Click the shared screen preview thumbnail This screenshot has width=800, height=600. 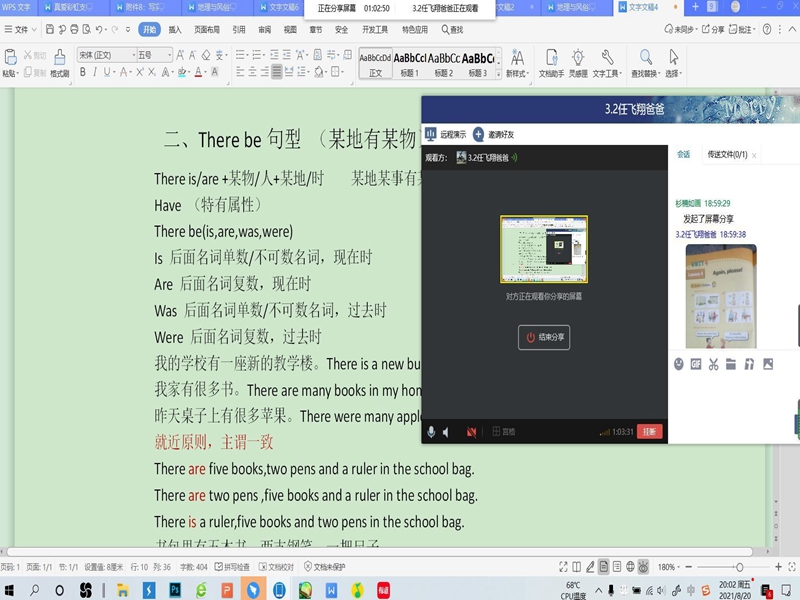(x=543, y=250)
